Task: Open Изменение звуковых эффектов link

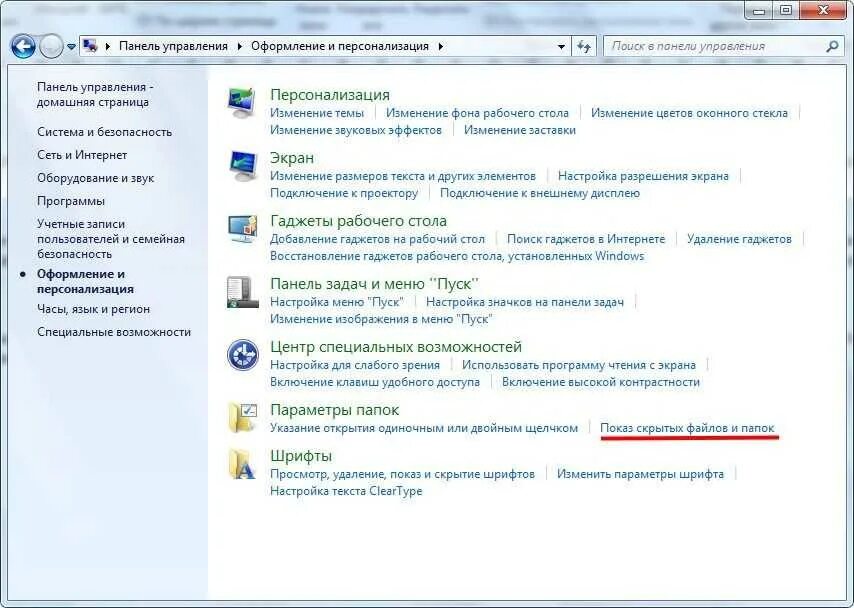Action: click(356, 130)
